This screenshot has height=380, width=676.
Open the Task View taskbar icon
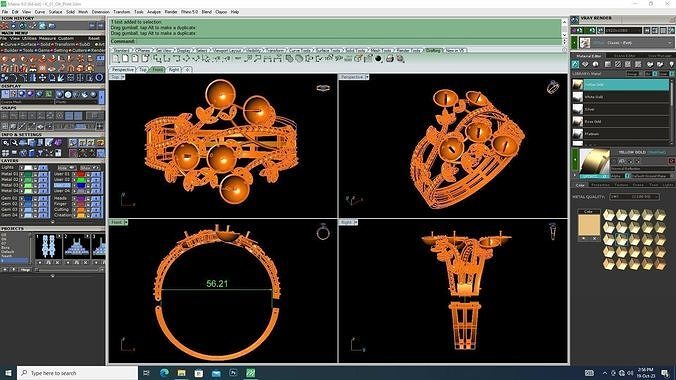click(x=146, y=373)
